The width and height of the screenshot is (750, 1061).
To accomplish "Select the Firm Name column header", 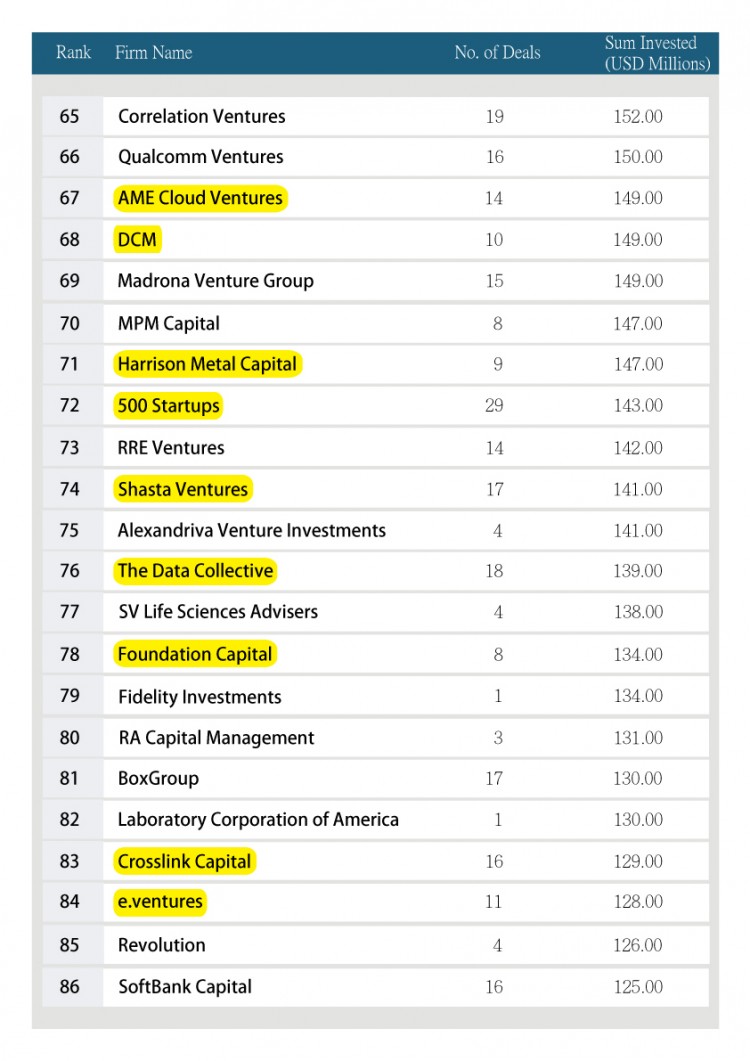I will click(153, 53).
